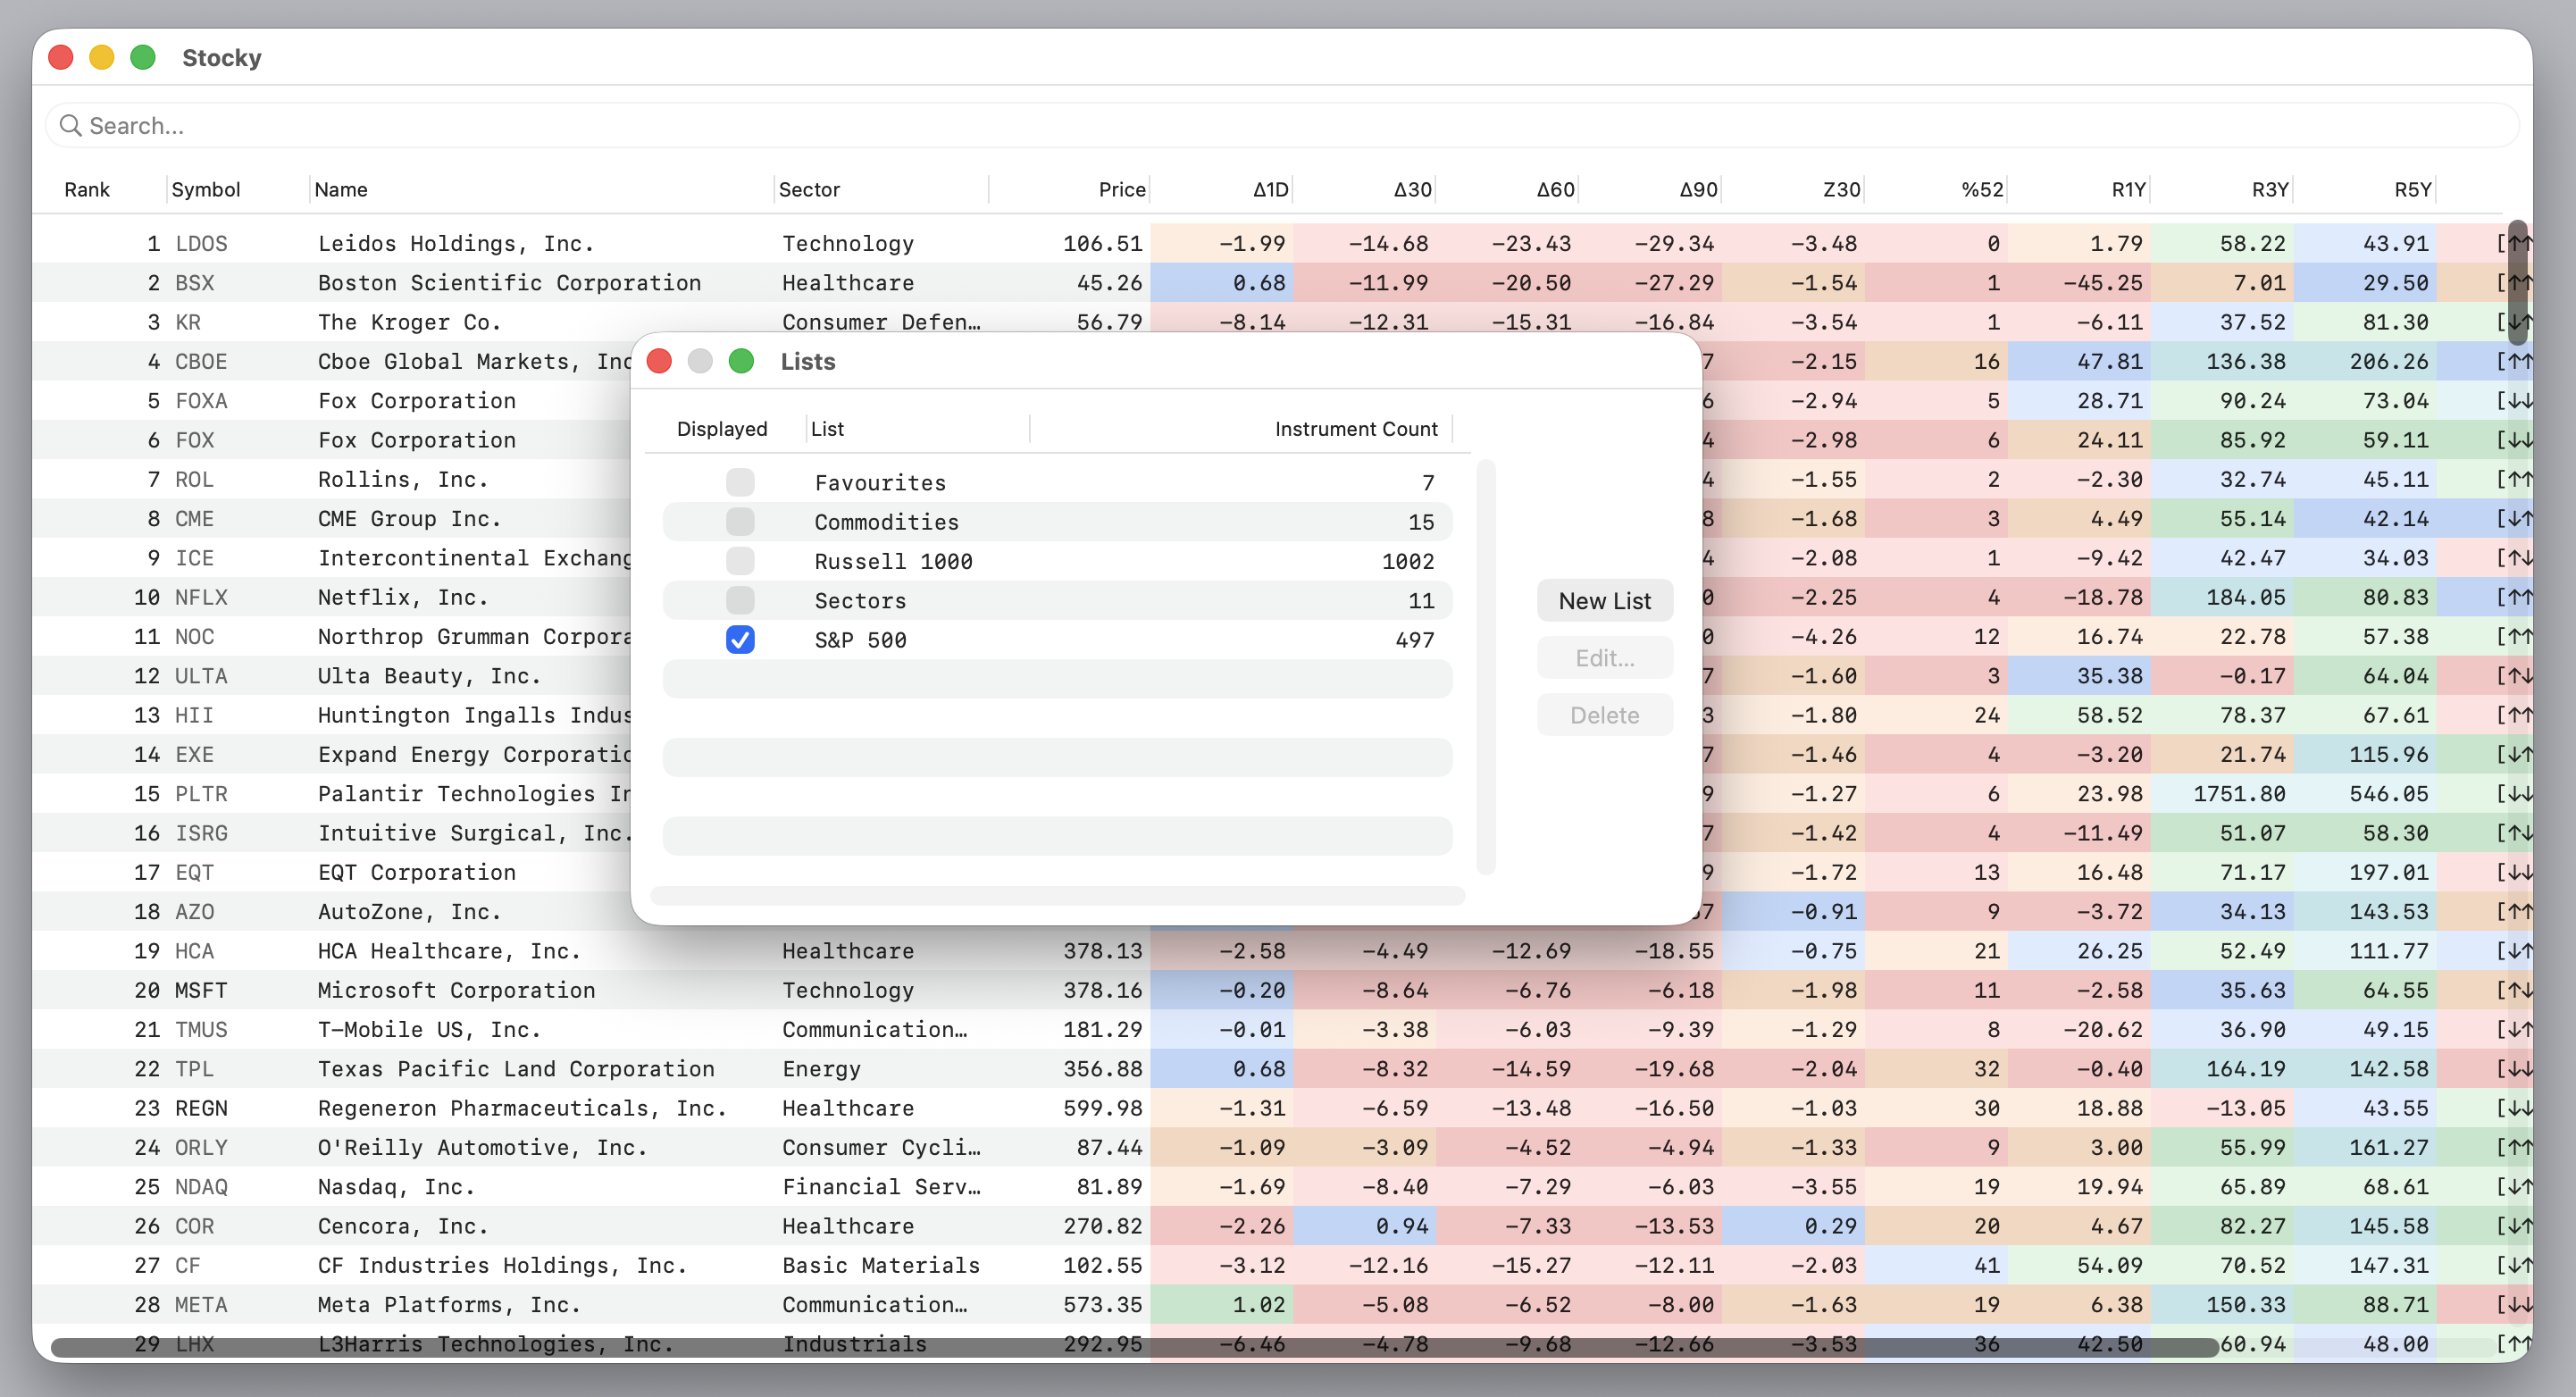
Task: Click PLTR R3Y value 1751.80
Action: (2239, 793)
